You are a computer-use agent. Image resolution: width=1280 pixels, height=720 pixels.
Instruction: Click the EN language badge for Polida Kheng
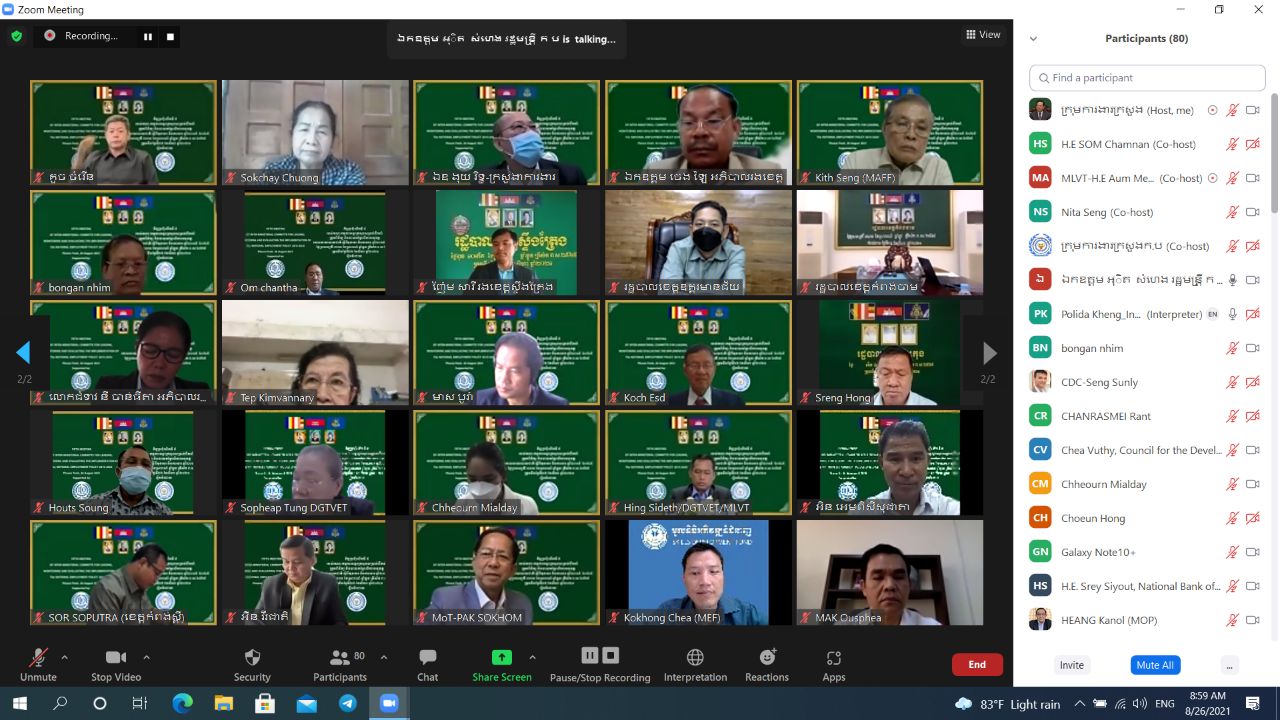click(1213, 314)
